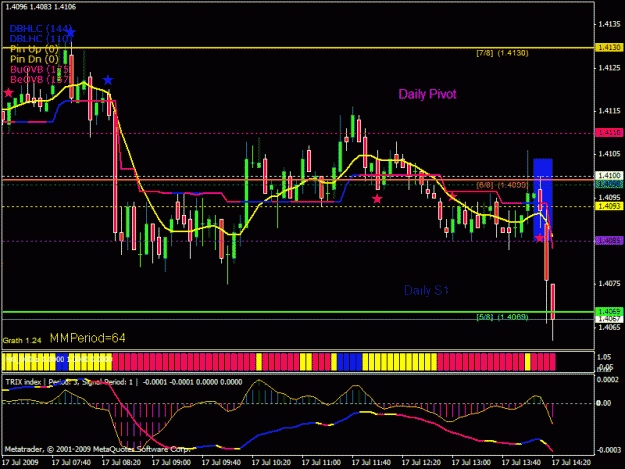Click the white 1.4100 price tag
Image resolution: width=625 pixels, height=469 pixels.
[609, 175]
